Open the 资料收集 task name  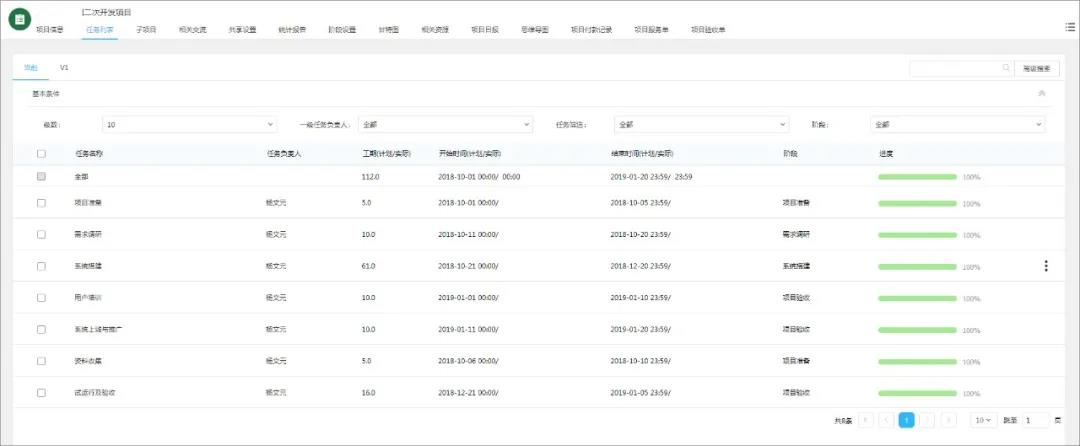88,361
